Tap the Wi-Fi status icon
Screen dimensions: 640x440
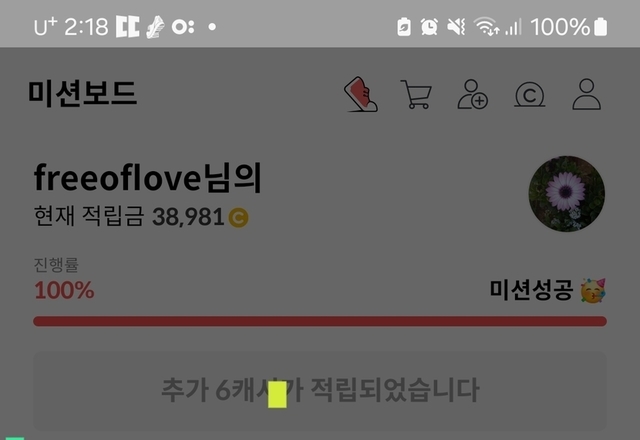487,27
